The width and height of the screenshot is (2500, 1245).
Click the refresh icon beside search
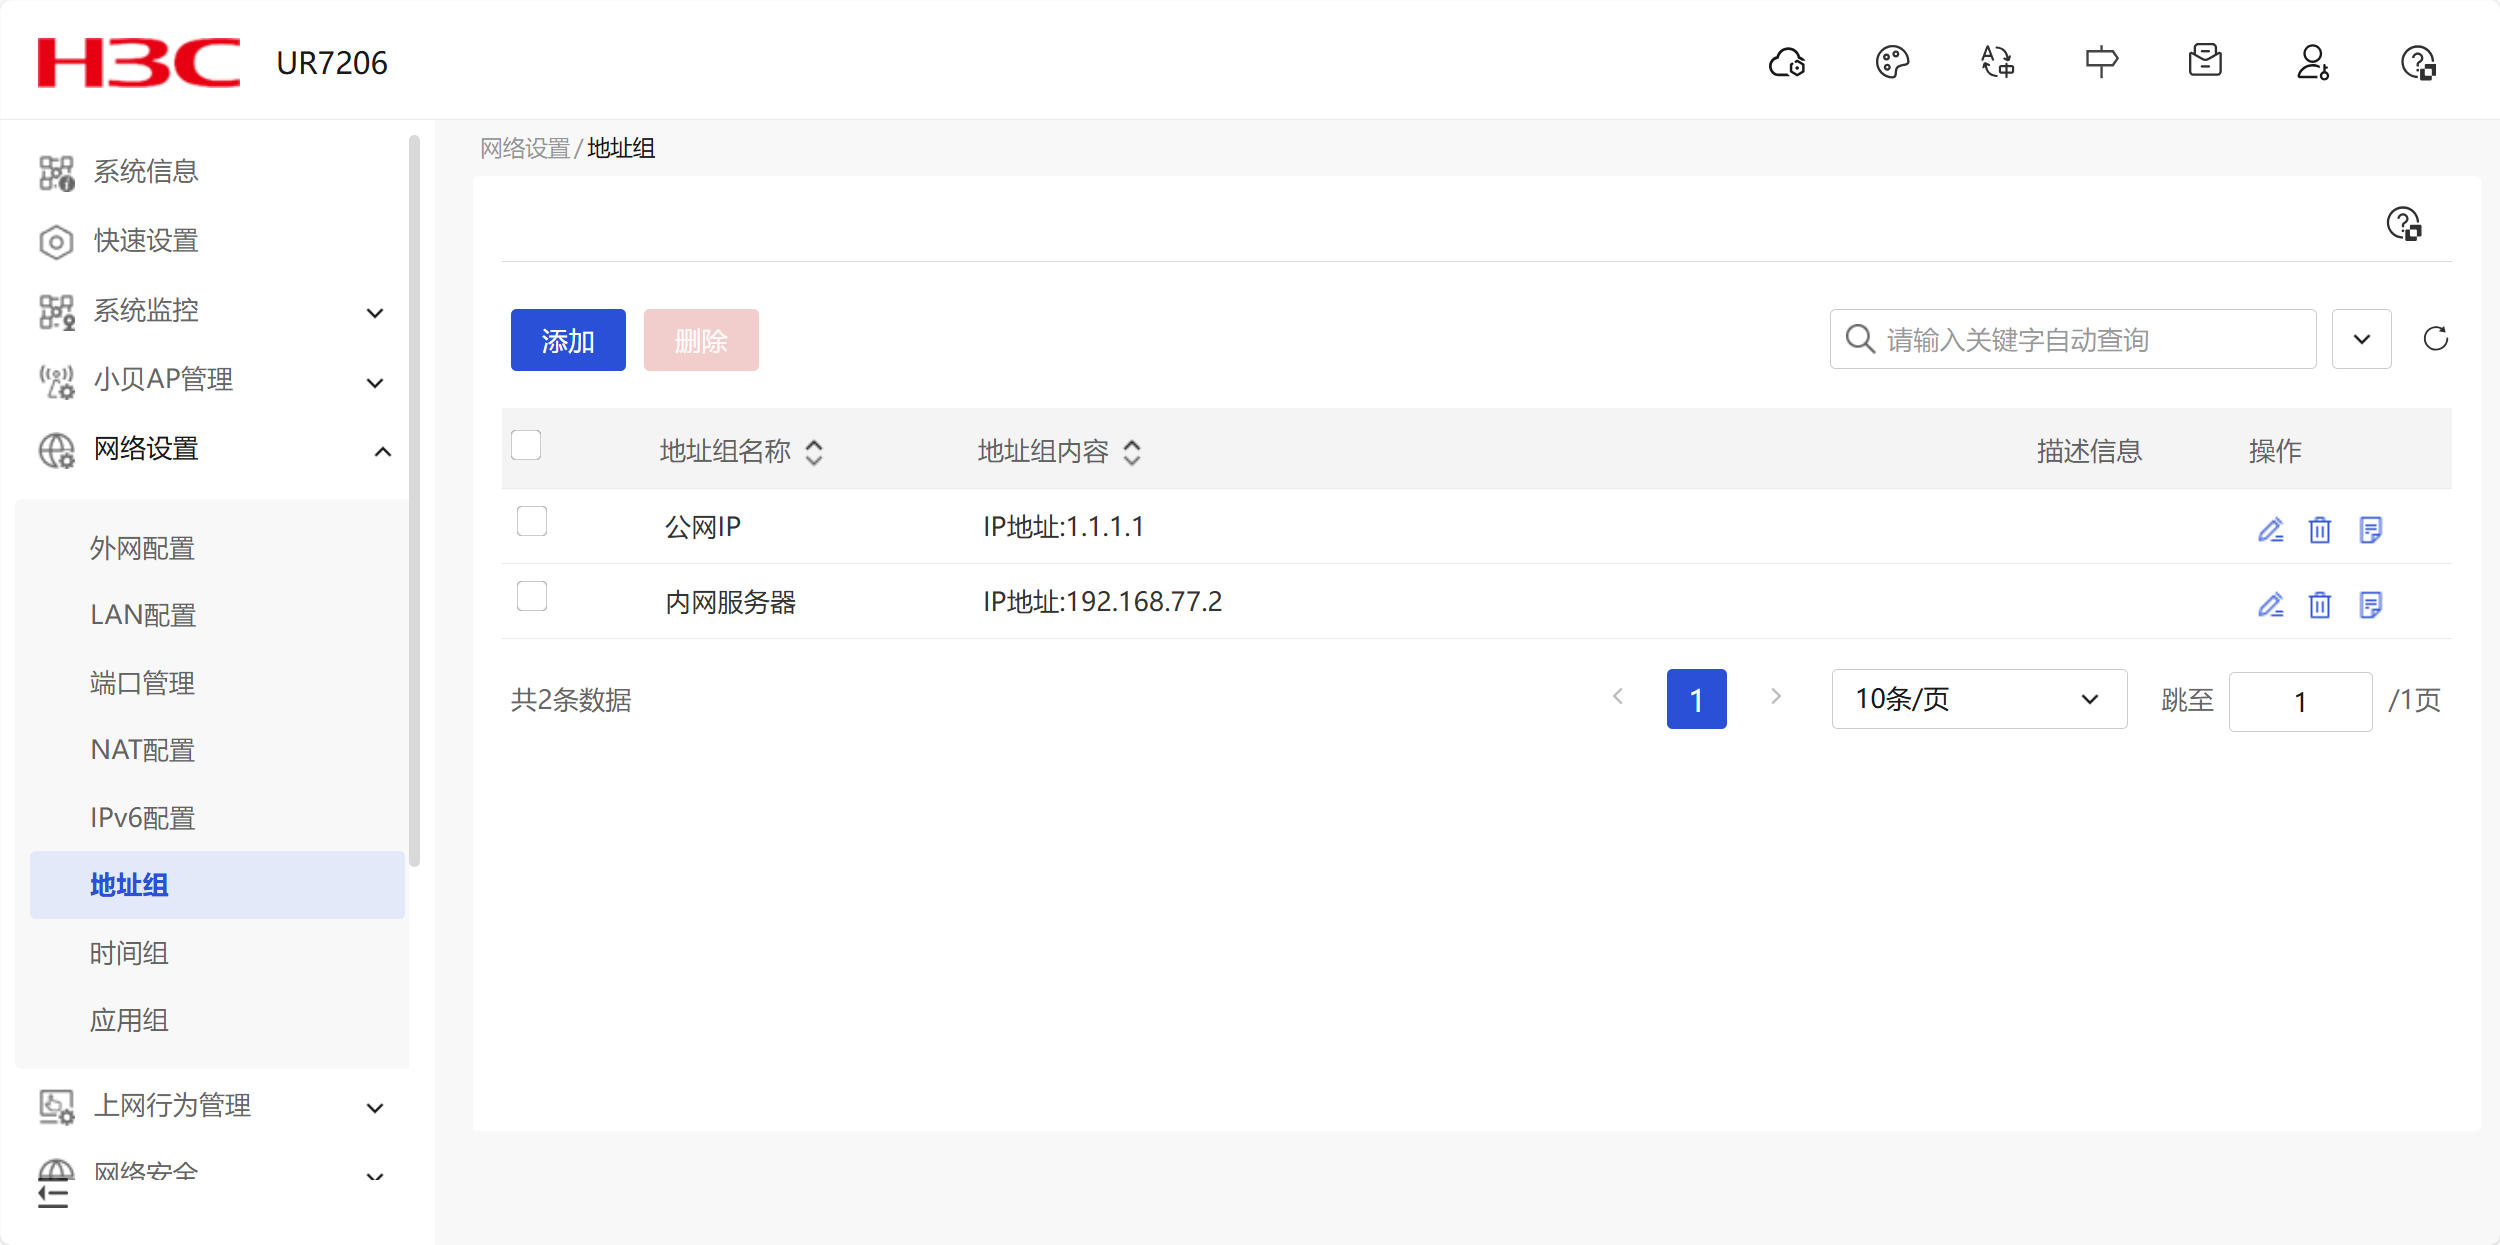(2435, 339)
